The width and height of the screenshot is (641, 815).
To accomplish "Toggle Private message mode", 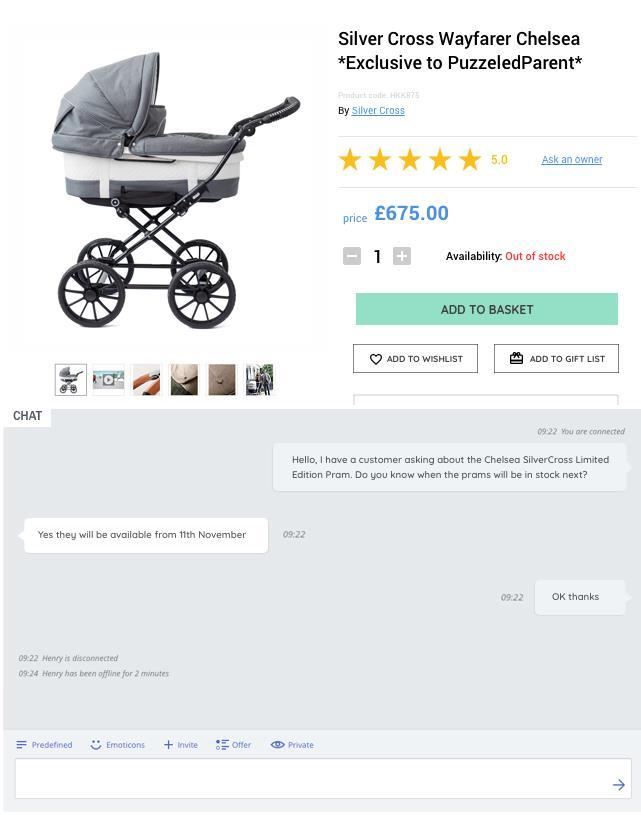I will click(292, 745).
